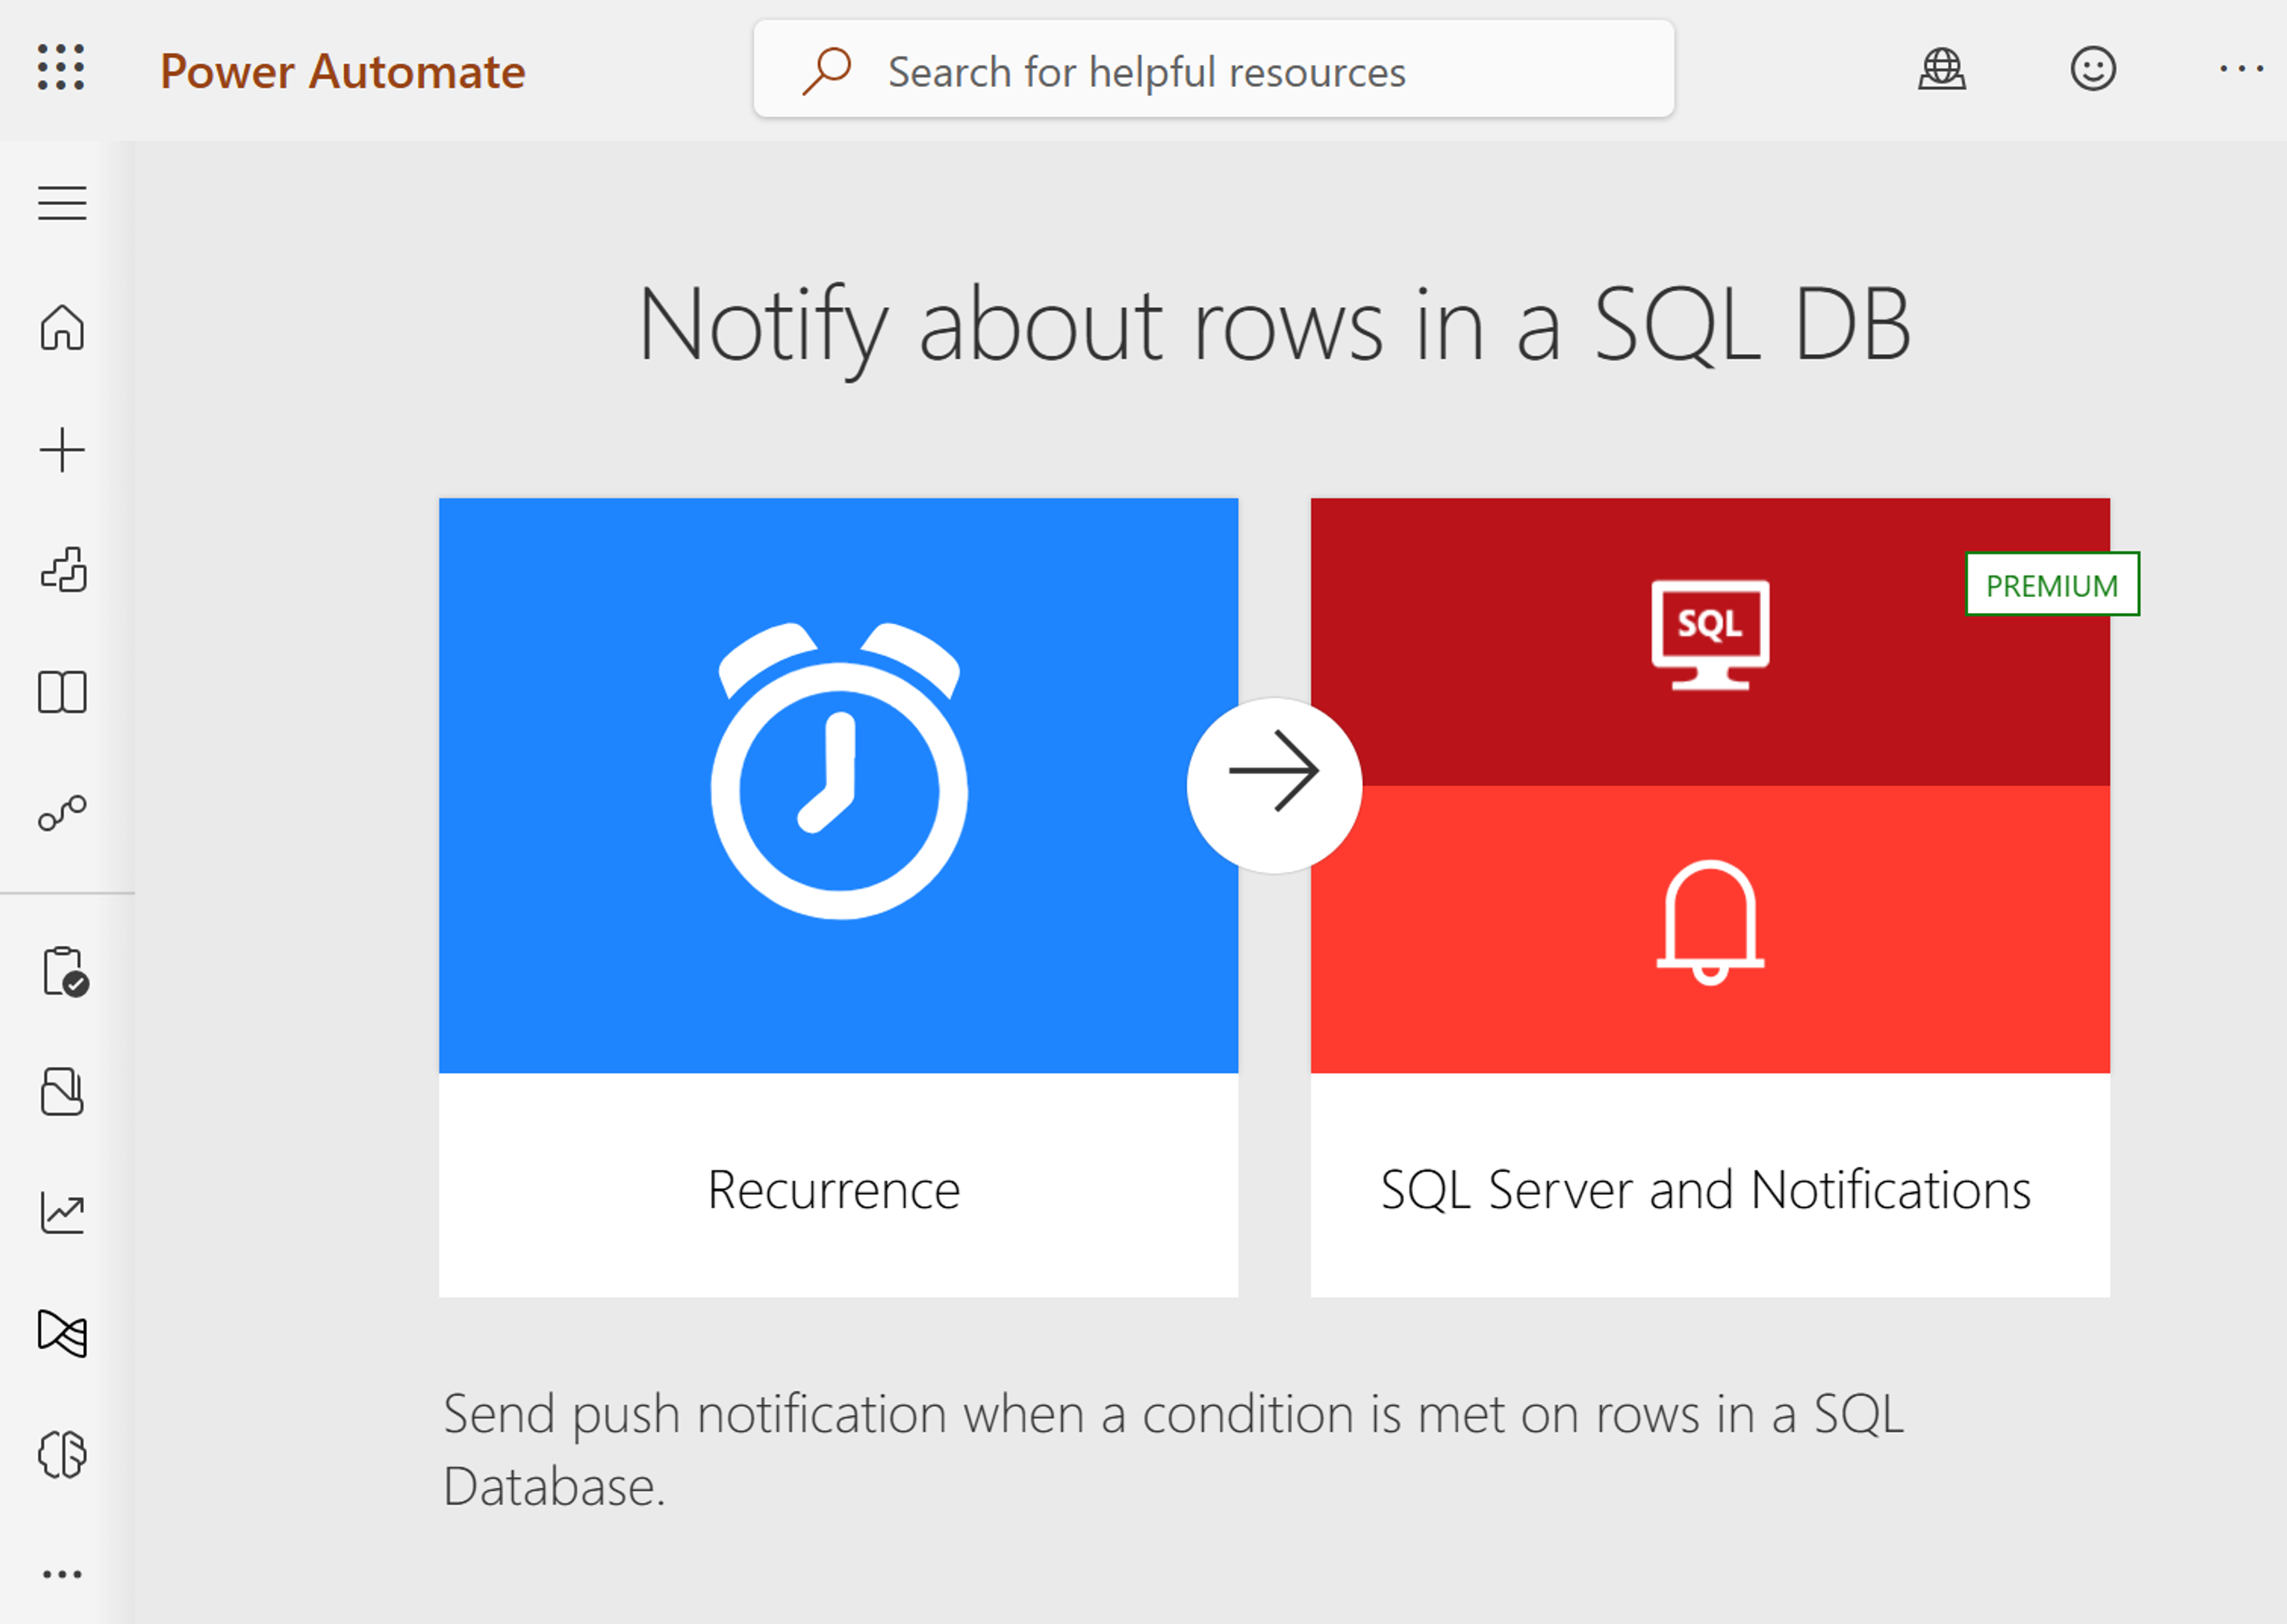2287x1624 pixels.
Task: Click the Power Automate title link
Action: [x=342, y=72]
